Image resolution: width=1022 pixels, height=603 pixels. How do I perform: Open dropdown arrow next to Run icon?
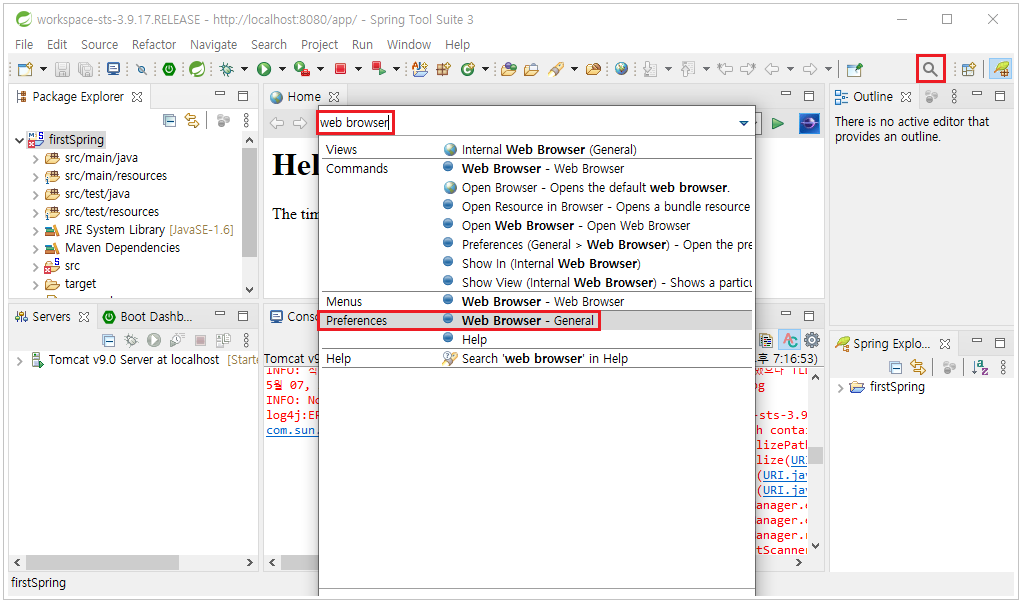(282, 69)
